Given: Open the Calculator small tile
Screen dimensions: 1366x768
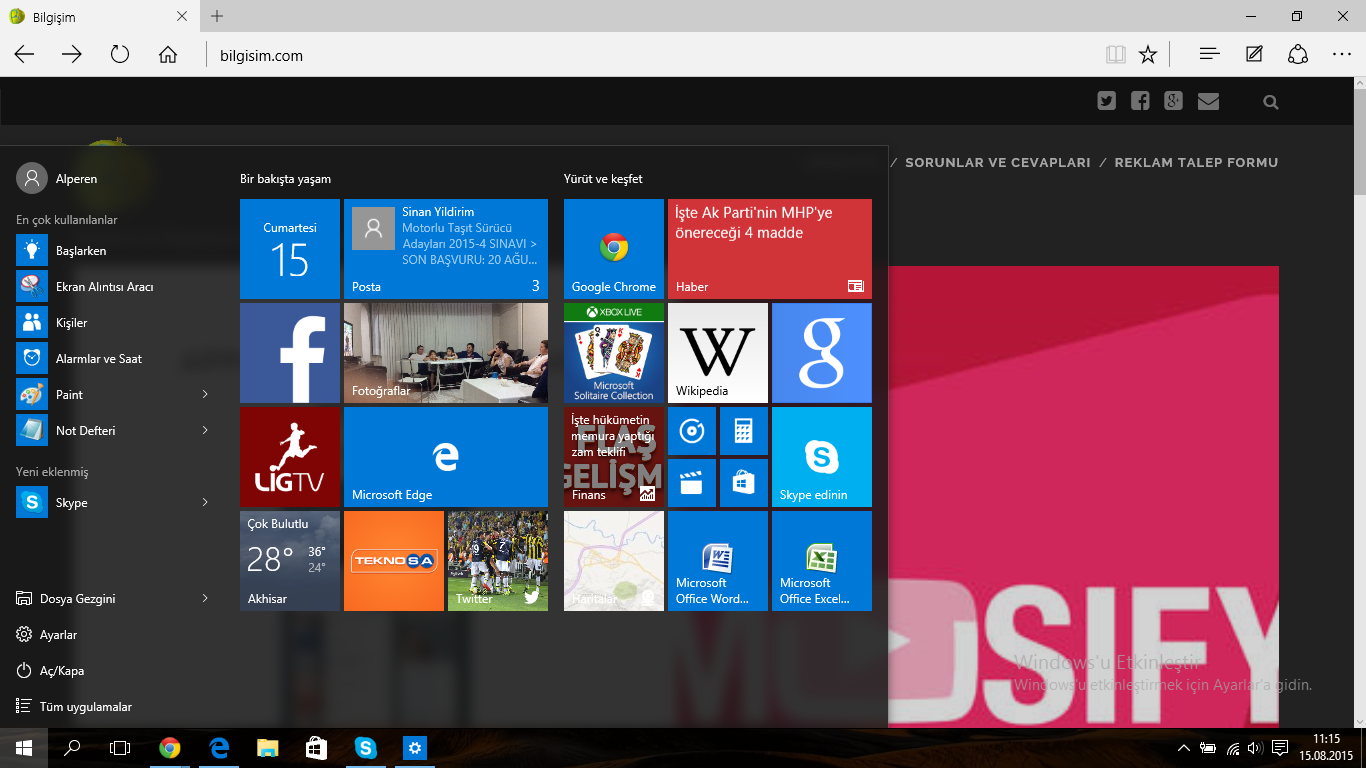Looking at the screenshot, I should pyautogui.click(x=744, y=431).
